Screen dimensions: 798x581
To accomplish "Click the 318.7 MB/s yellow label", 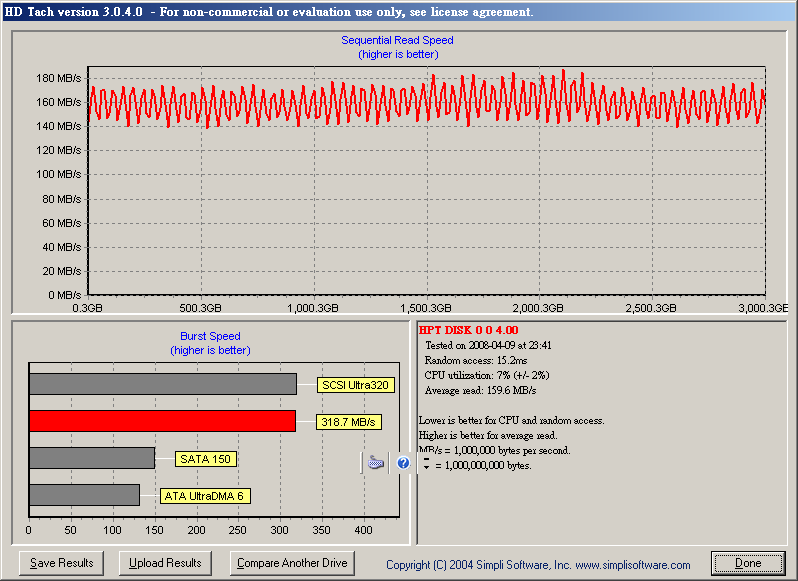I will coord(349,422).
